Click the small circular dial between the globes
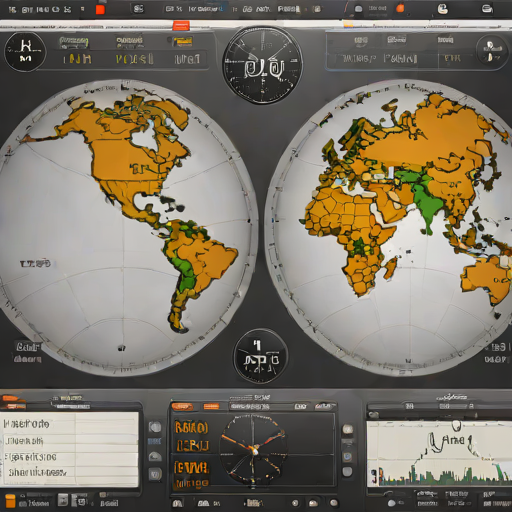 [261, 357]
